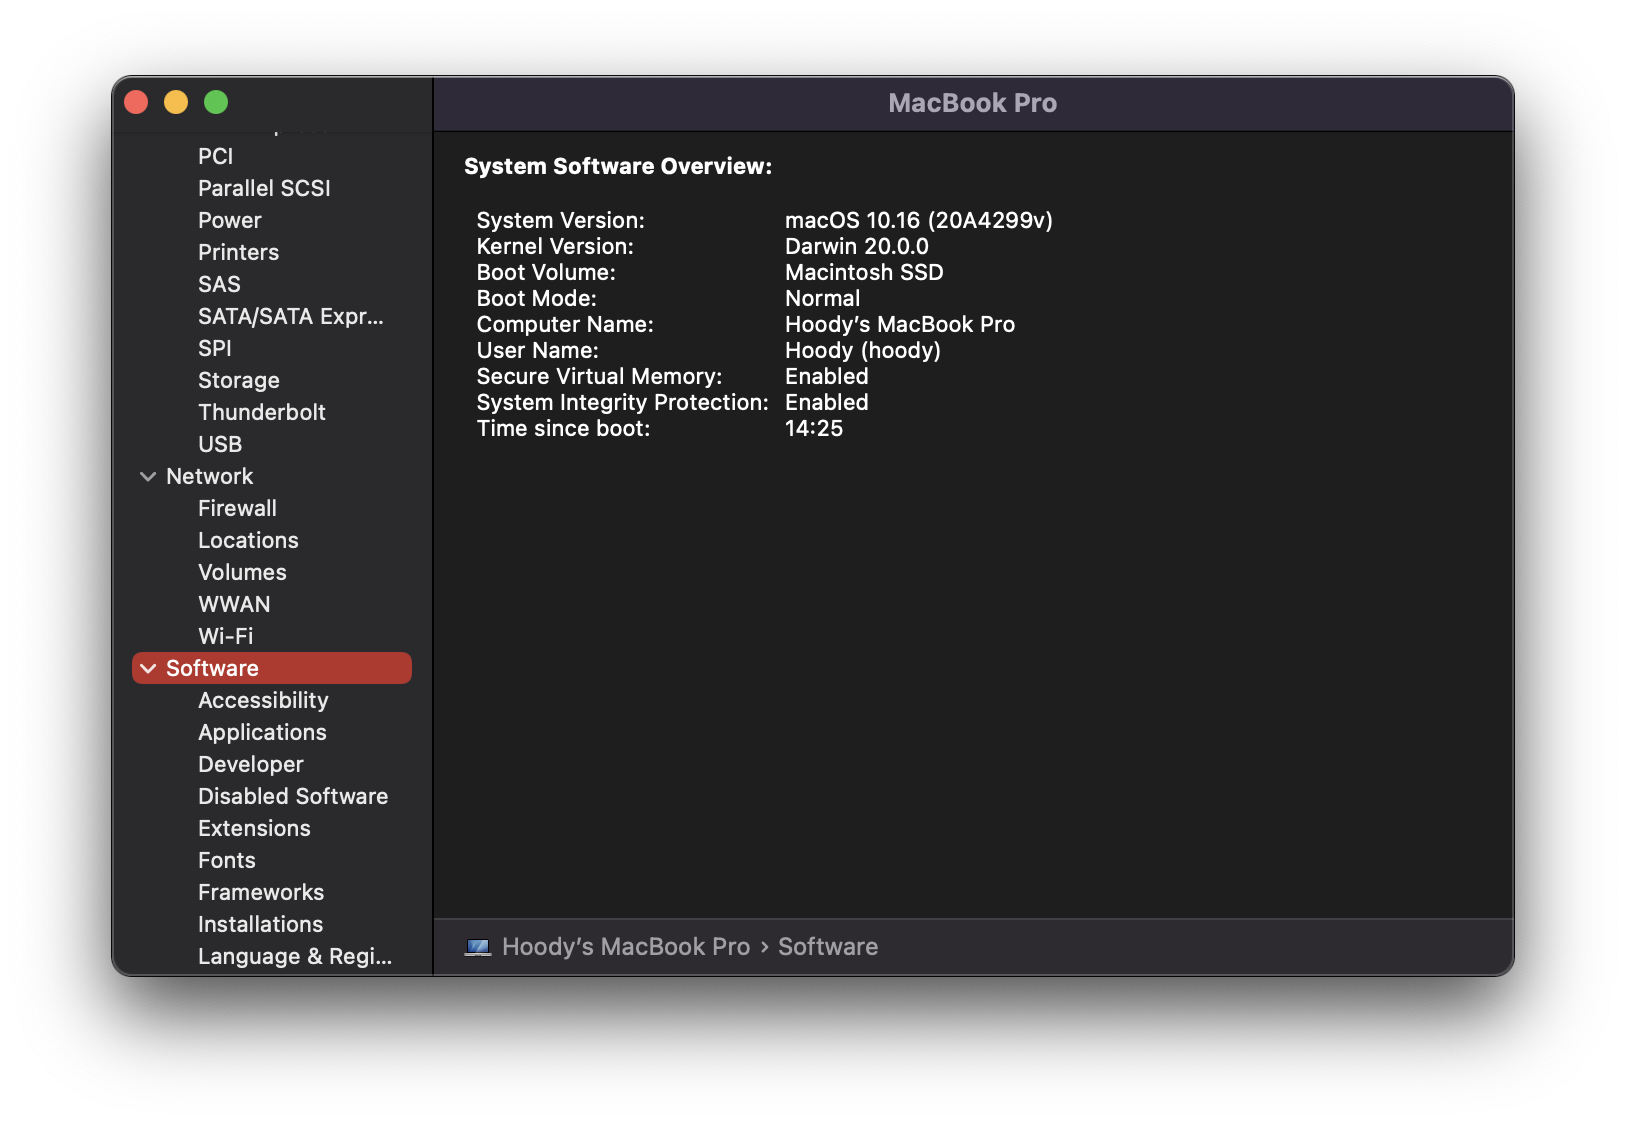Open Accessibility under Software
1626x1124 pixels.
(x=263, y=700)
